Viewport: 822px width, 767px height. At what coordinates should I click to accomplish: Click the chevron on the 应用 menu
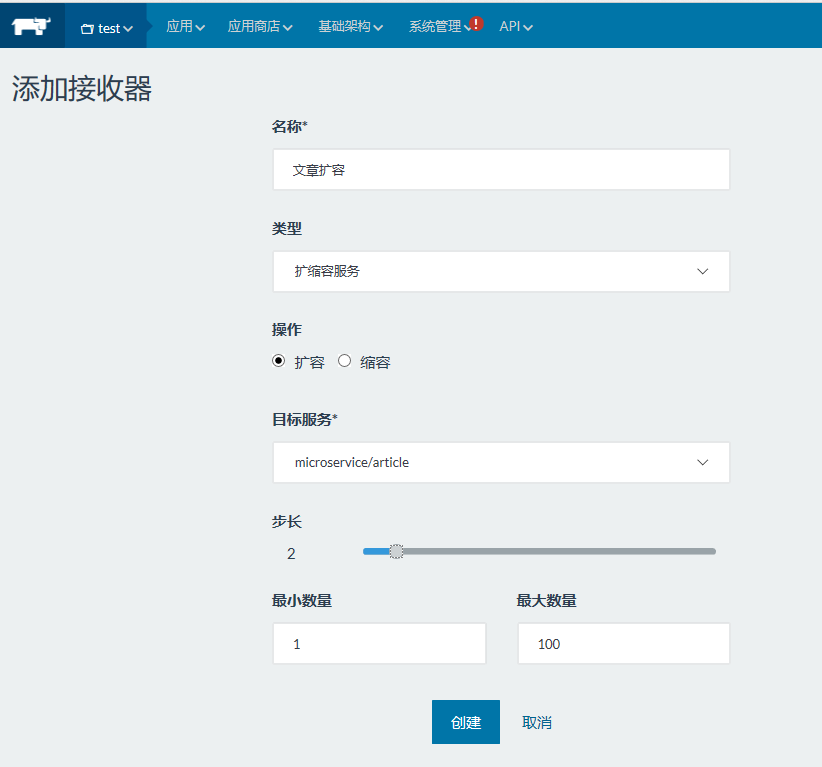coord(198,28)
